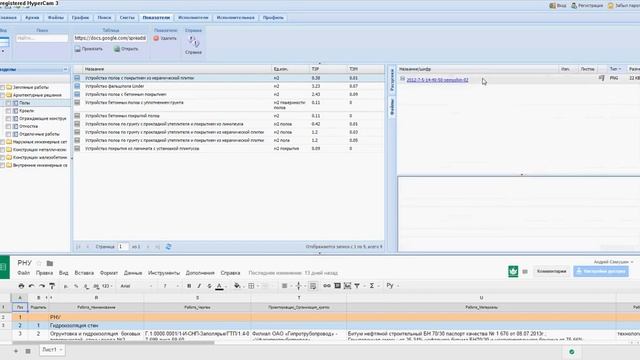
Task: Open the Файл menu in the spreadsheet
Action: 24,273
